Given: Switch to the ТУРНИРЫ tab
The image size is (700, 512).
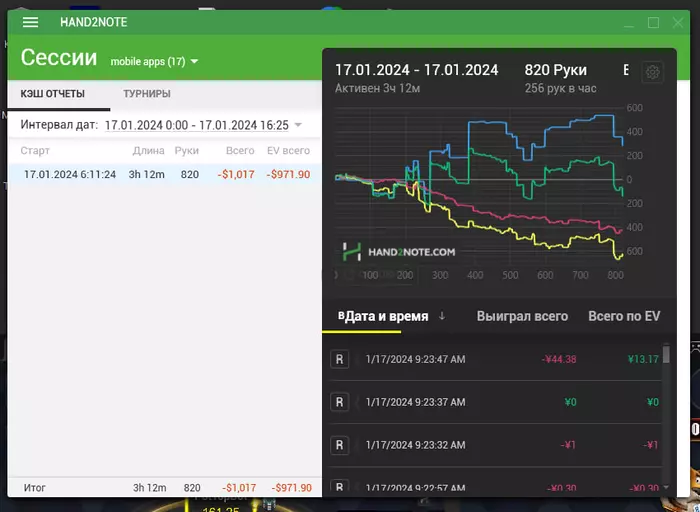Looking at the screenshot, I should point(147,94).
